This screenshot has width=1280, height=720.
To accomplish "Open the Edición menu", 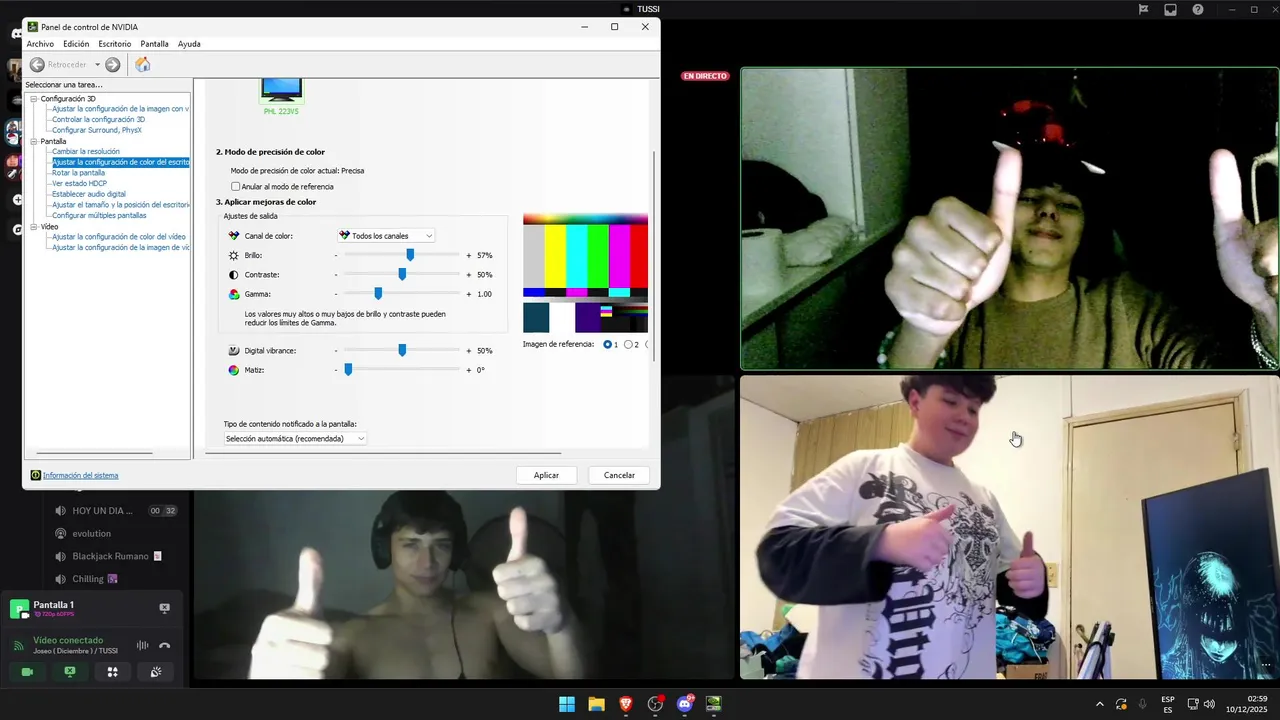I will pyautogui.click(x=76, y=44).
